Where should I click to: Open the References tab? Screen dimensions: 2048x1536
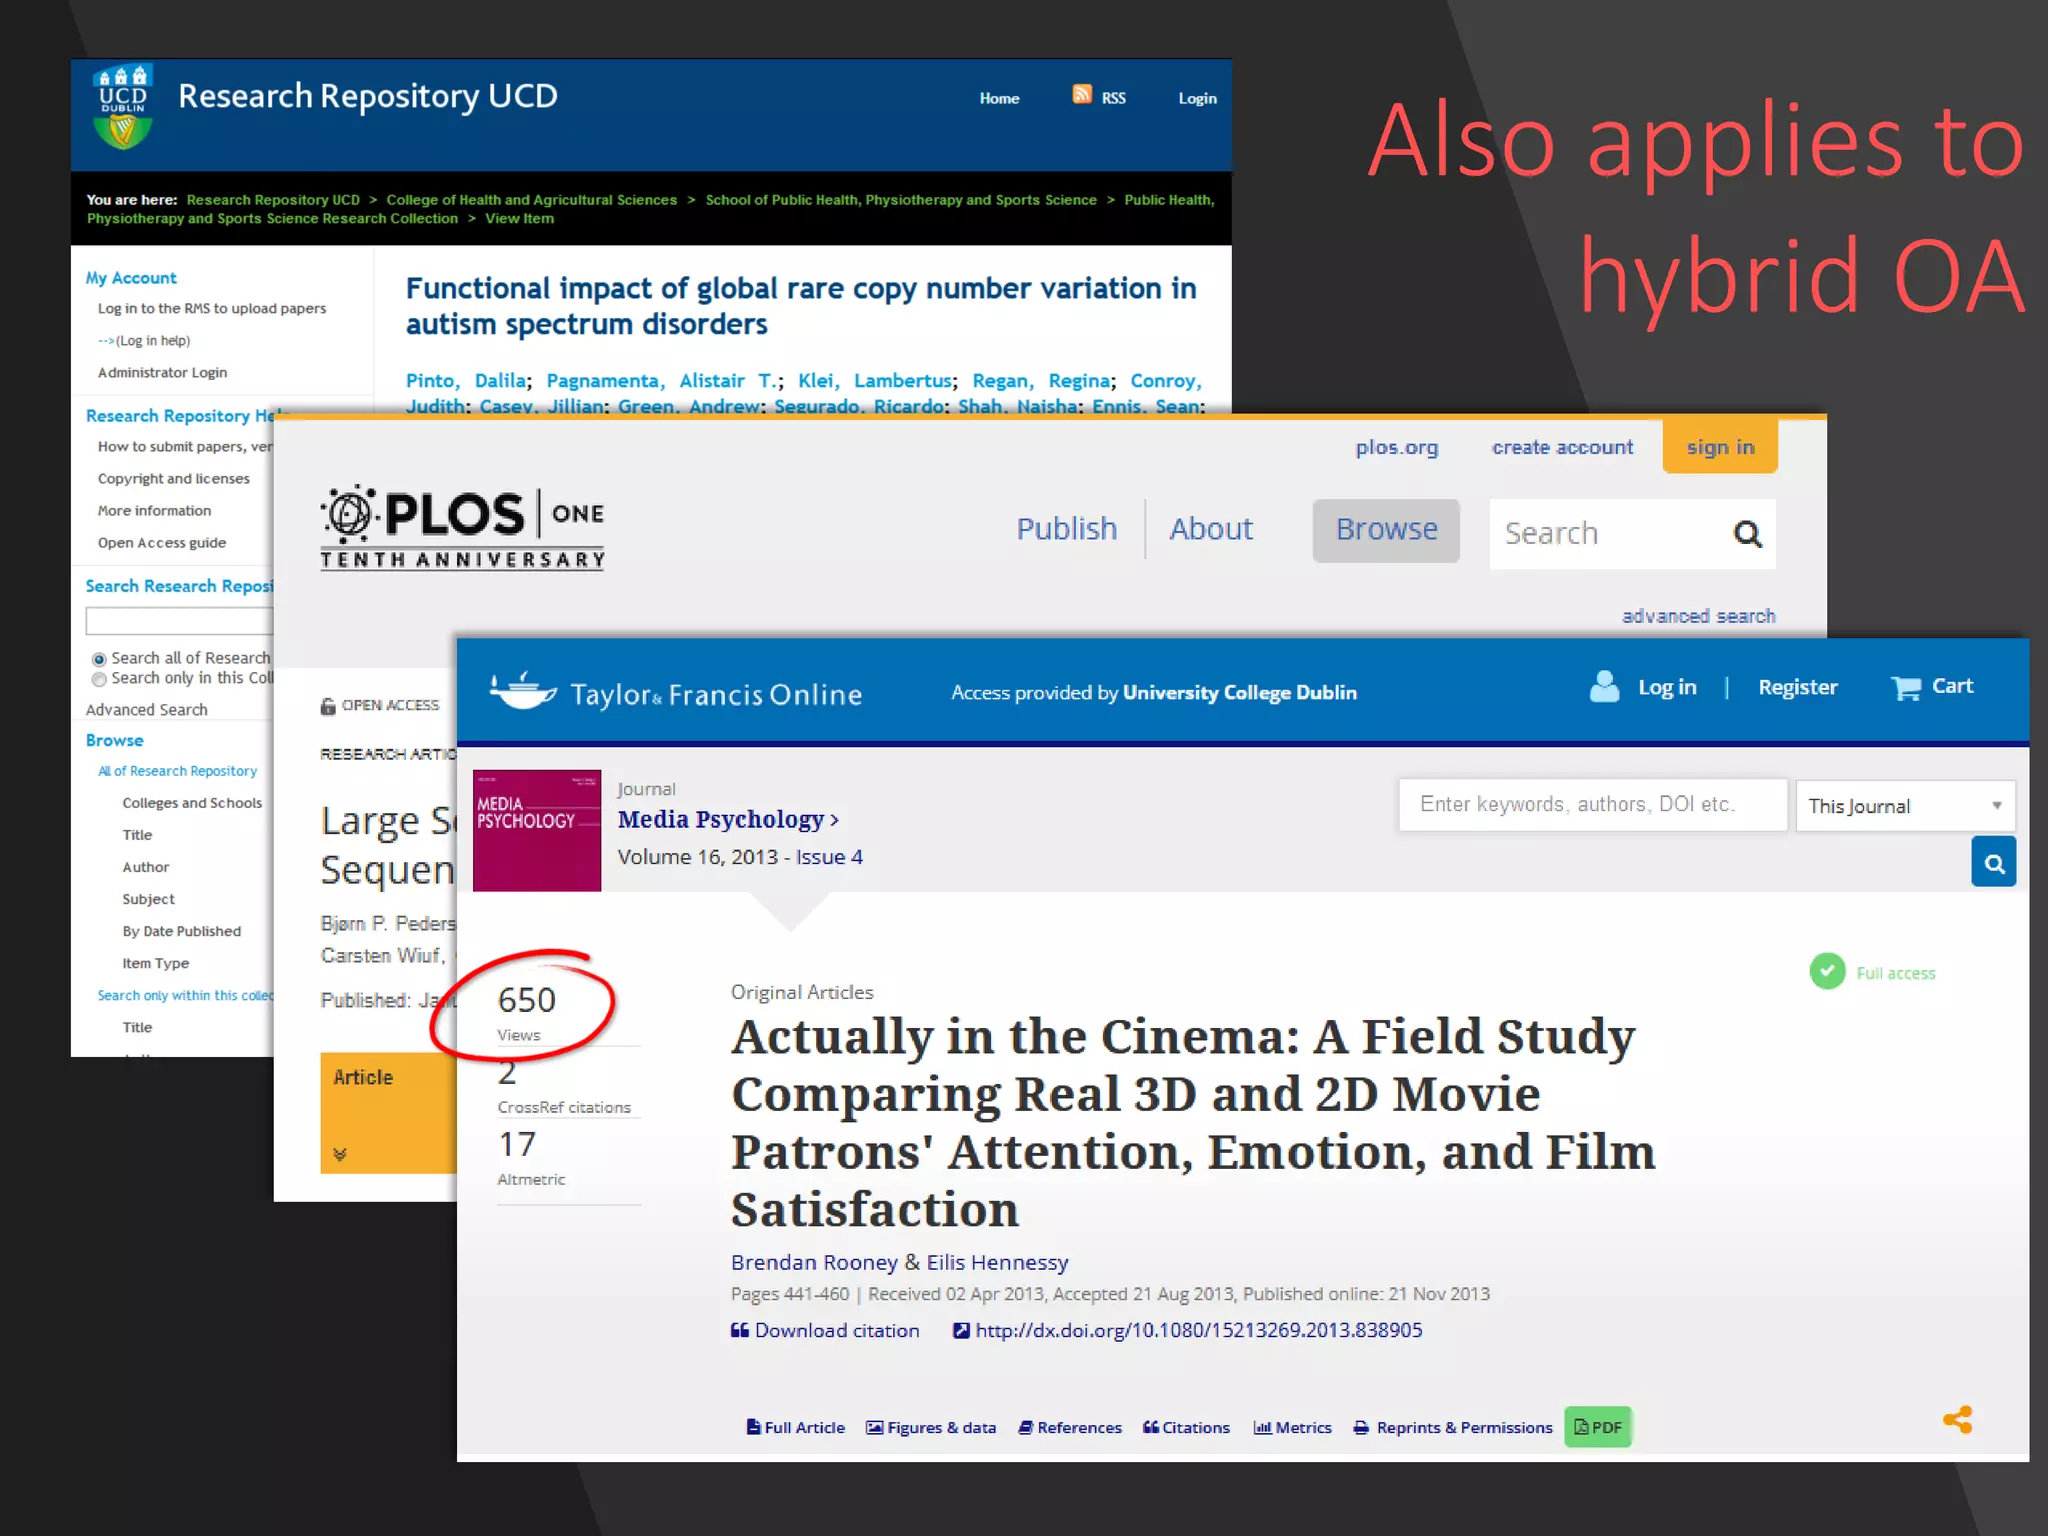click(x=1069, y=1427)
